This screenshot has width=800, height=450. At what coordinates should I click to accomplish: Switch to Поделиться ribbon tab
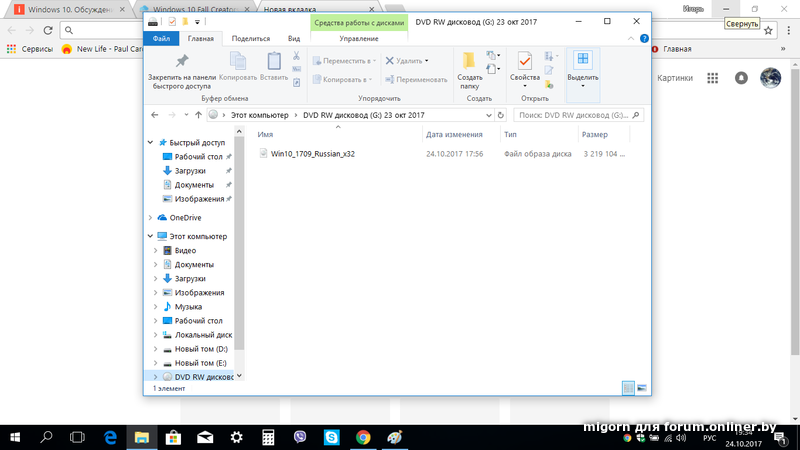coord(251,38)
